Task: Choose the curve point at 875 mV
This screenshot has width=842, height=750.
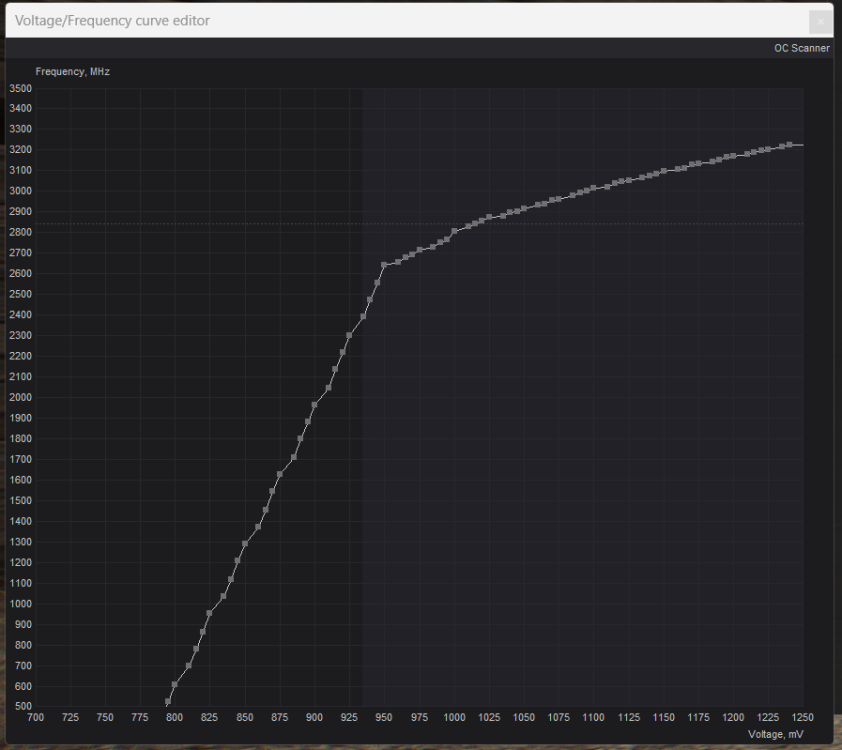Action: [x=280, y=474]
